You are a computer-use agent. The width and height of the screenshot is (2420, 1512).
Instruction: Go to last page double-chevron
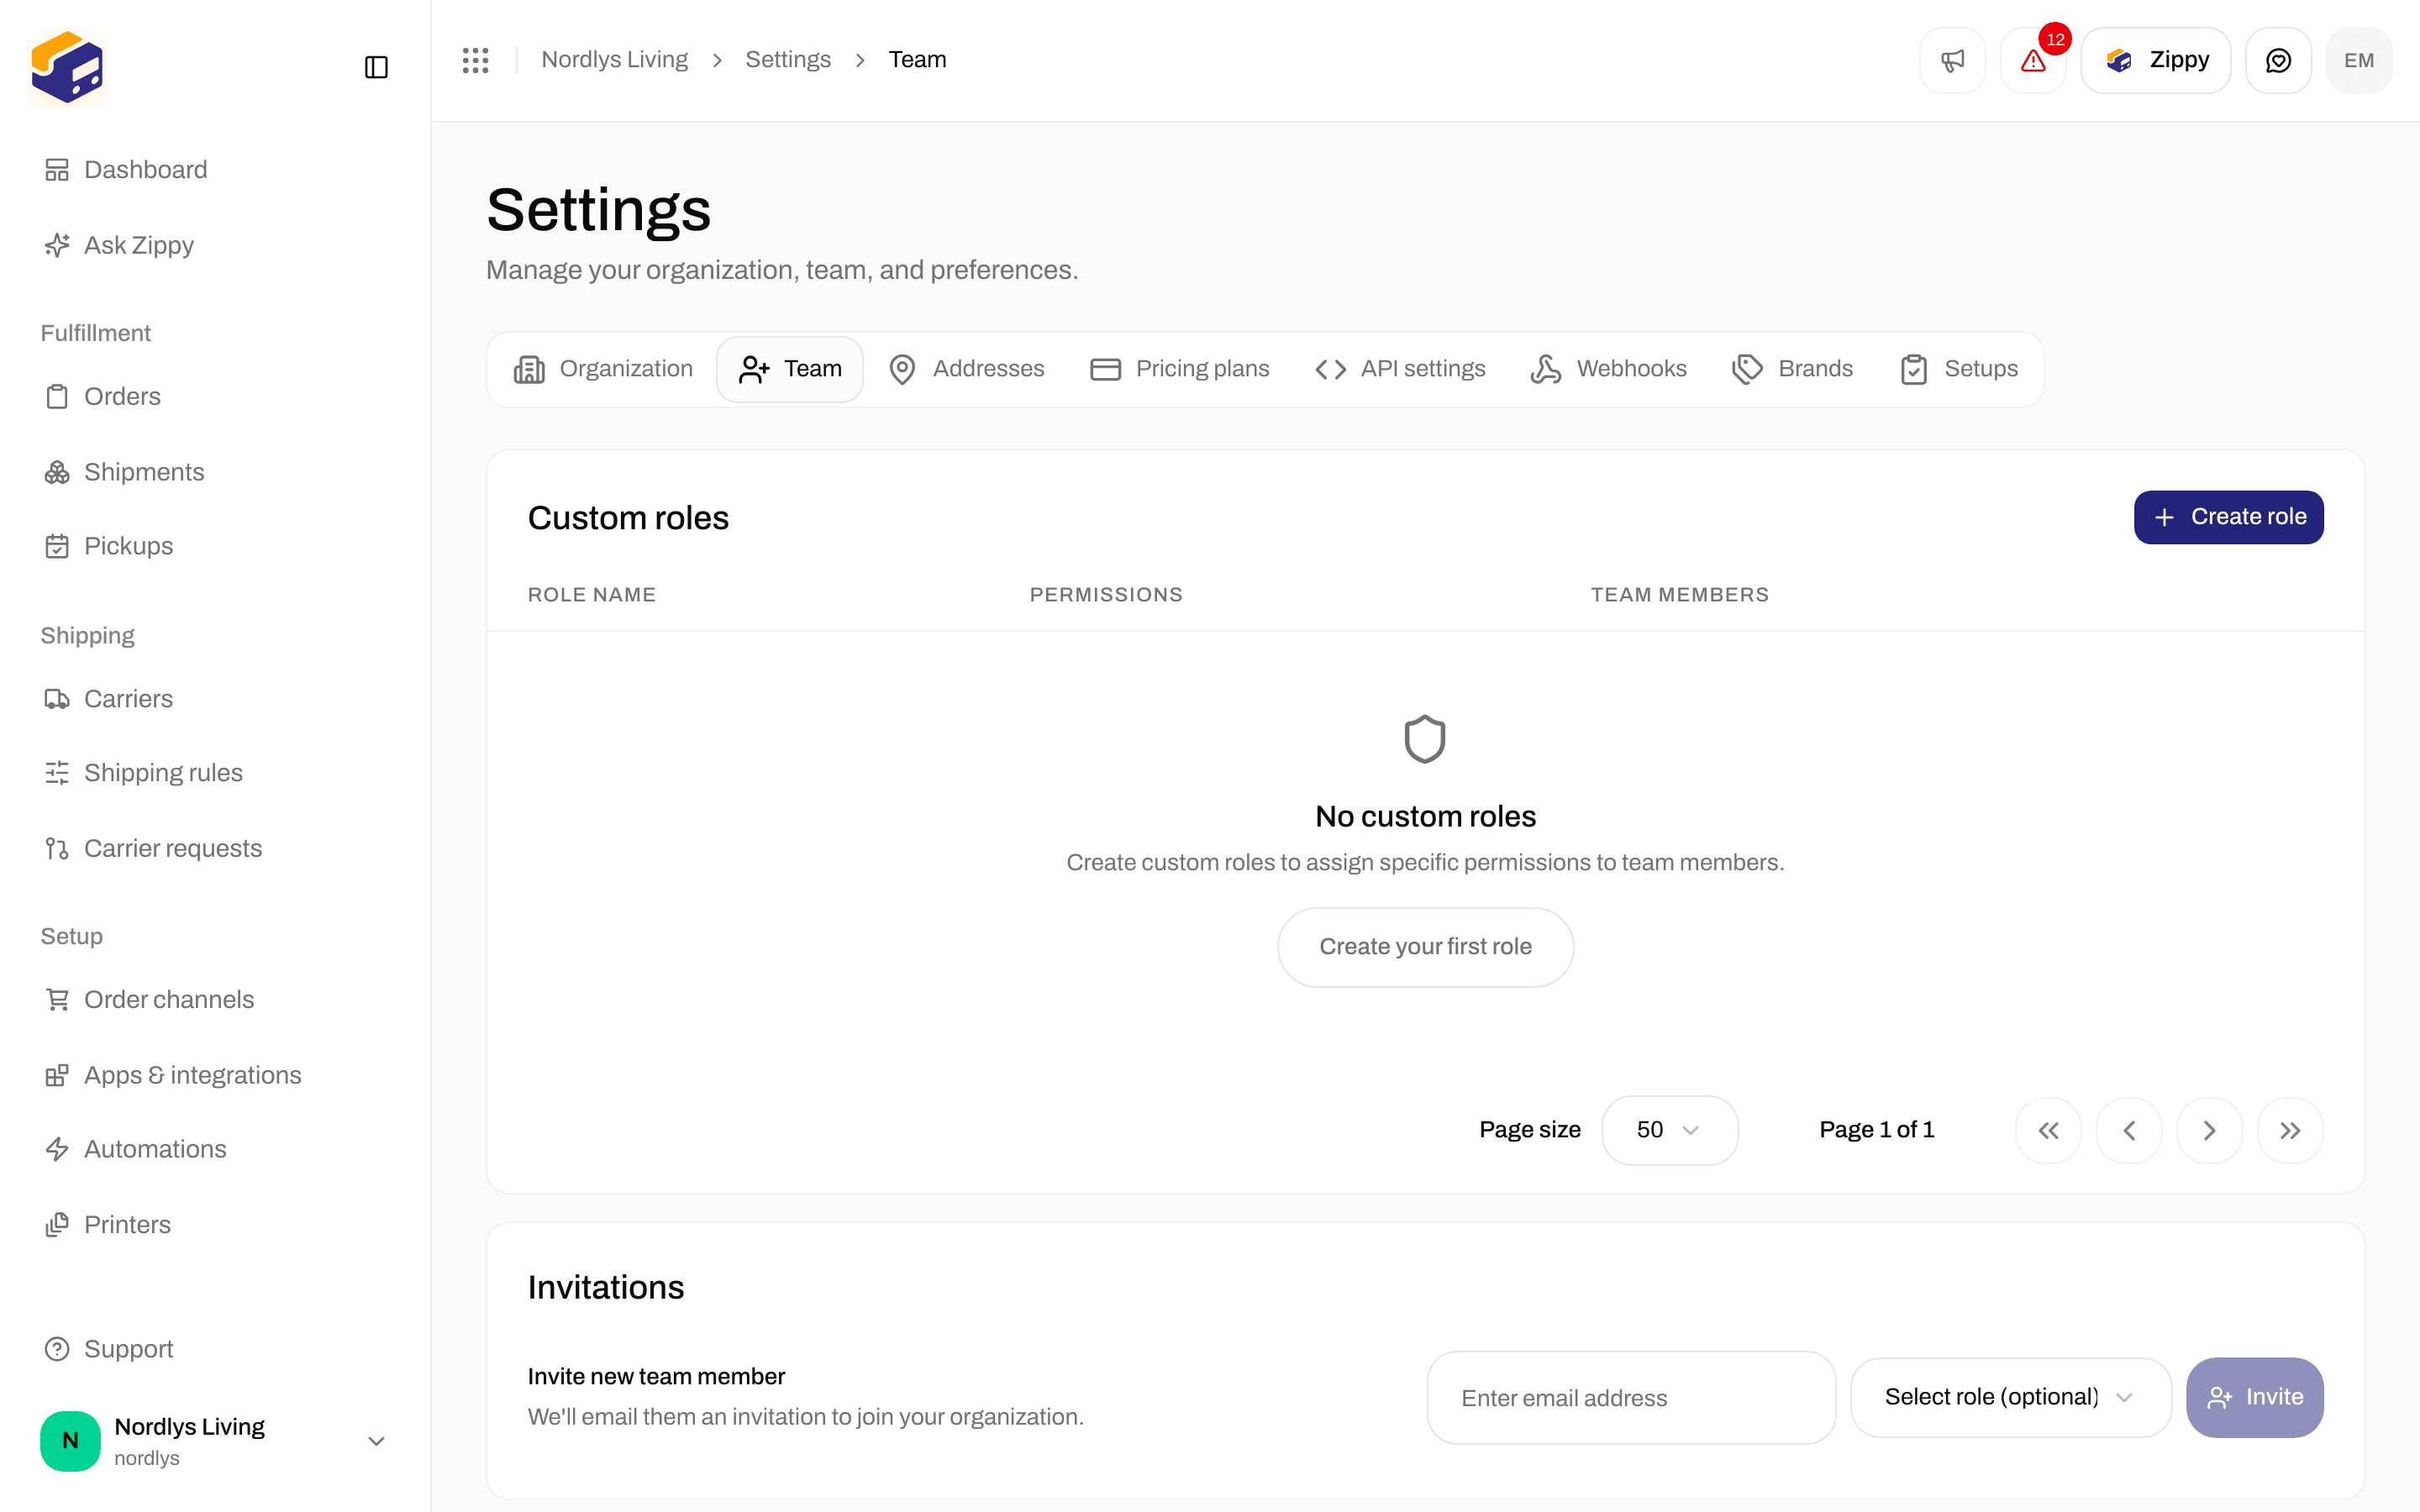(x=2290, y=1130)
